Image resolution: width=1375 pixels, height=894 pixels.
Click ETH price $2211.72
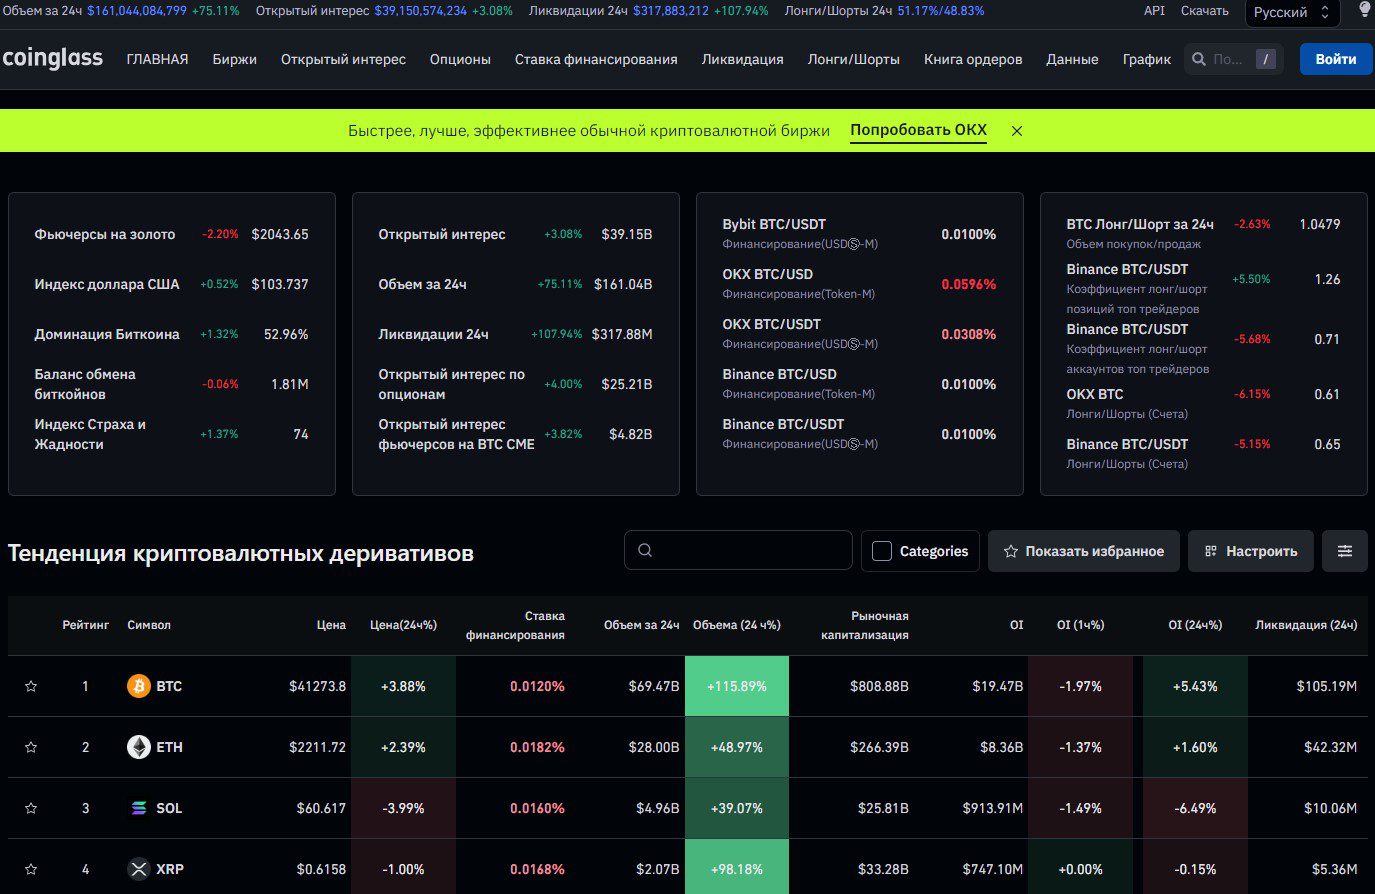tap(317, 747)
